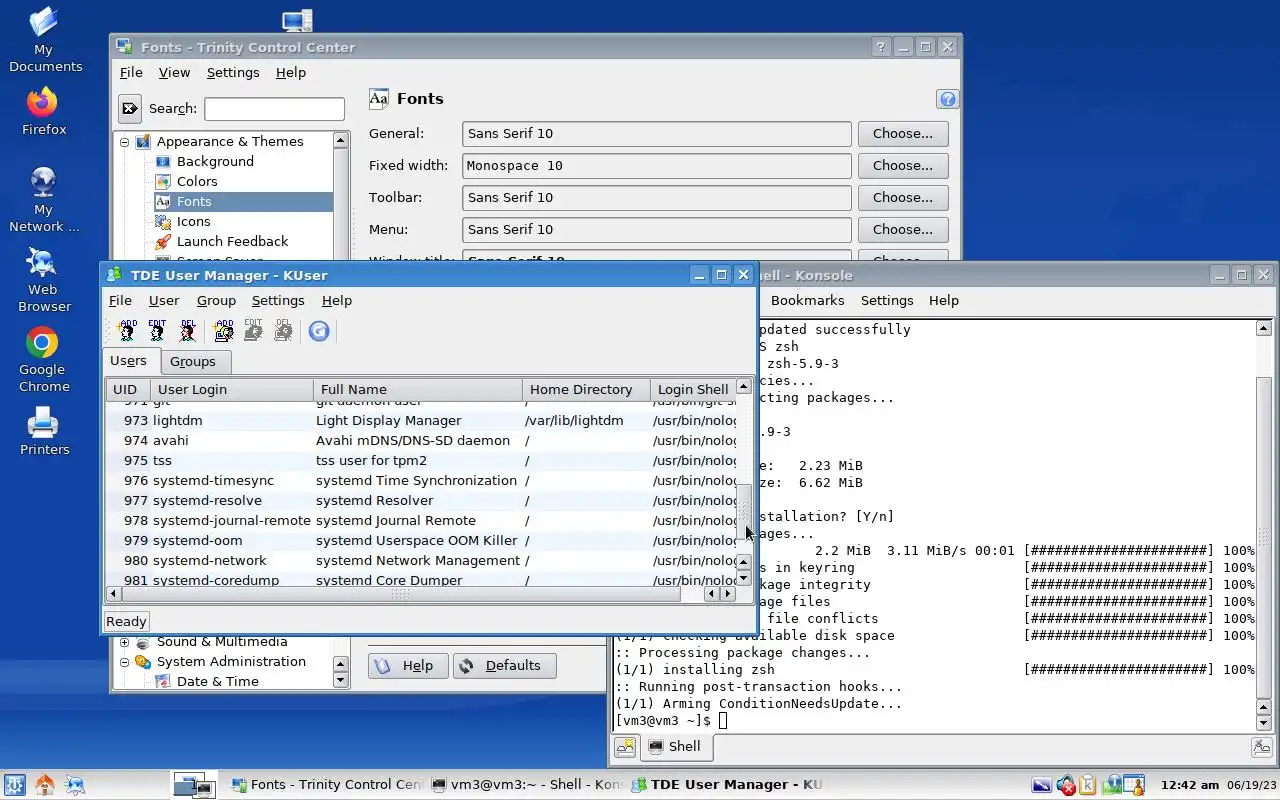
Task: Sort by the Home Directory column header
Action: click(586, 389)
